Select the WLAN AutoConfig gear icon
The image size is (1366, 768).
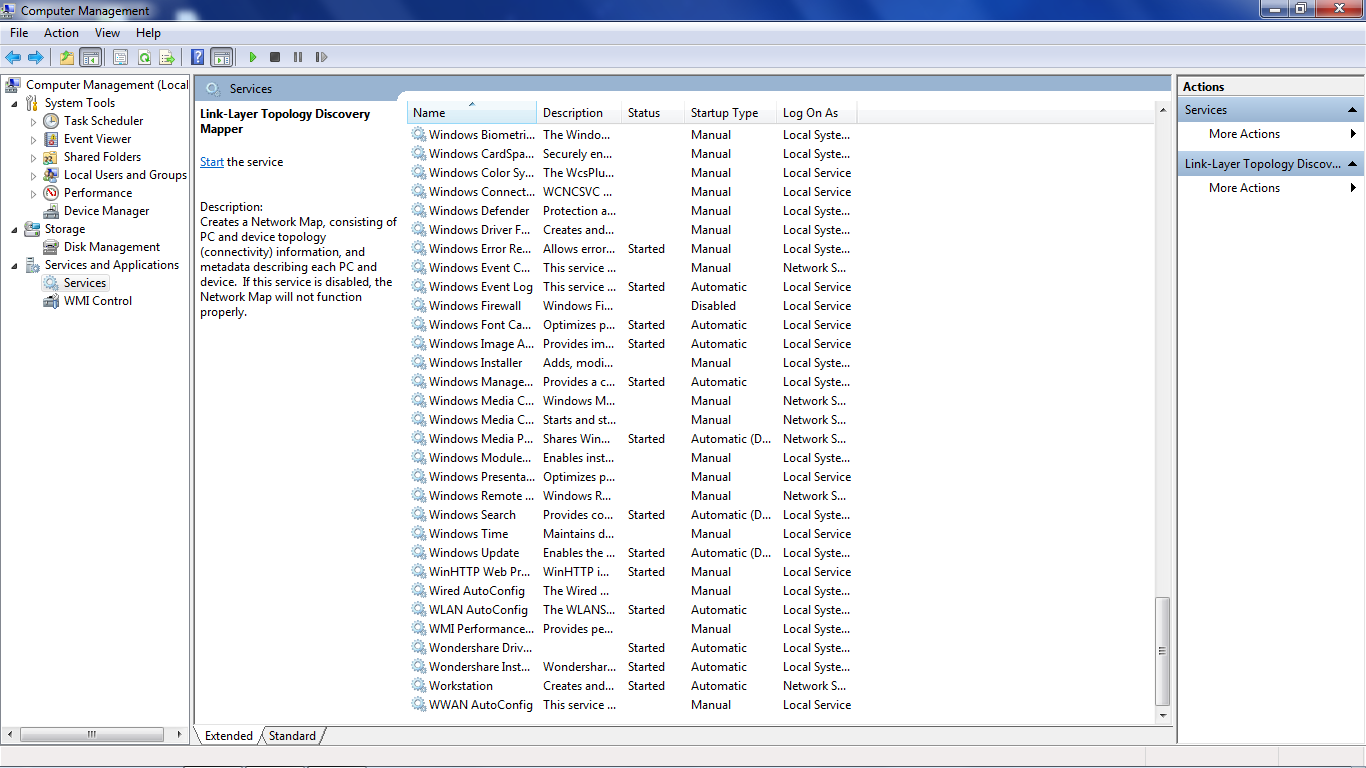coord(419,610)
